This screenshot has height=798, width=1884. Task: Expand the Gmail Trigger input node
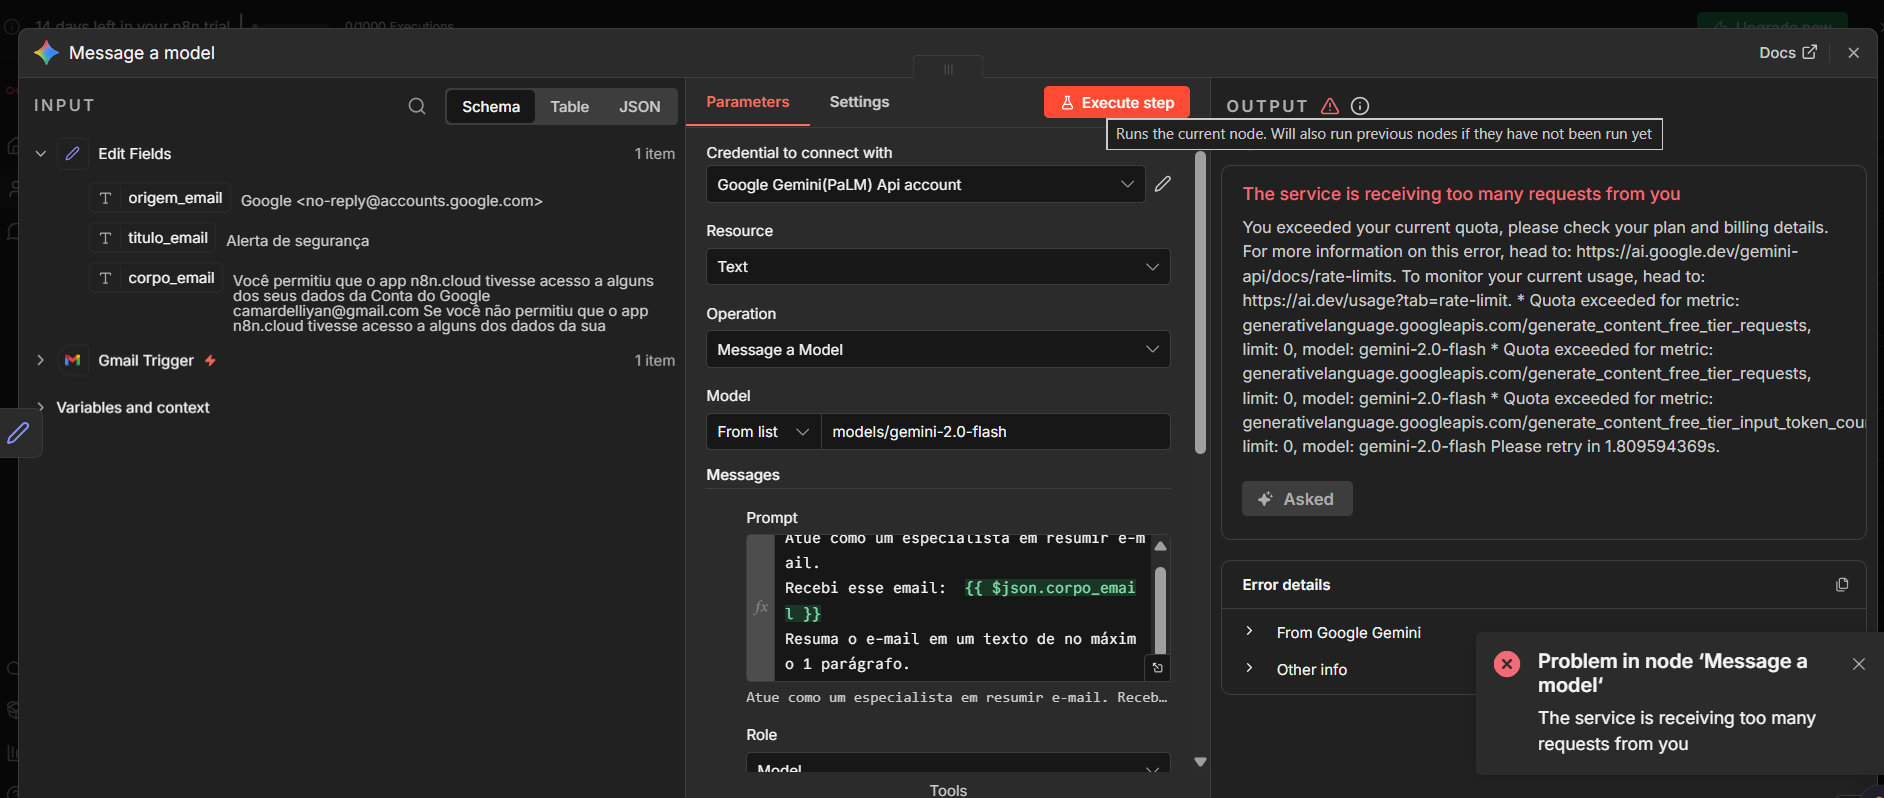tap(41, 360)
